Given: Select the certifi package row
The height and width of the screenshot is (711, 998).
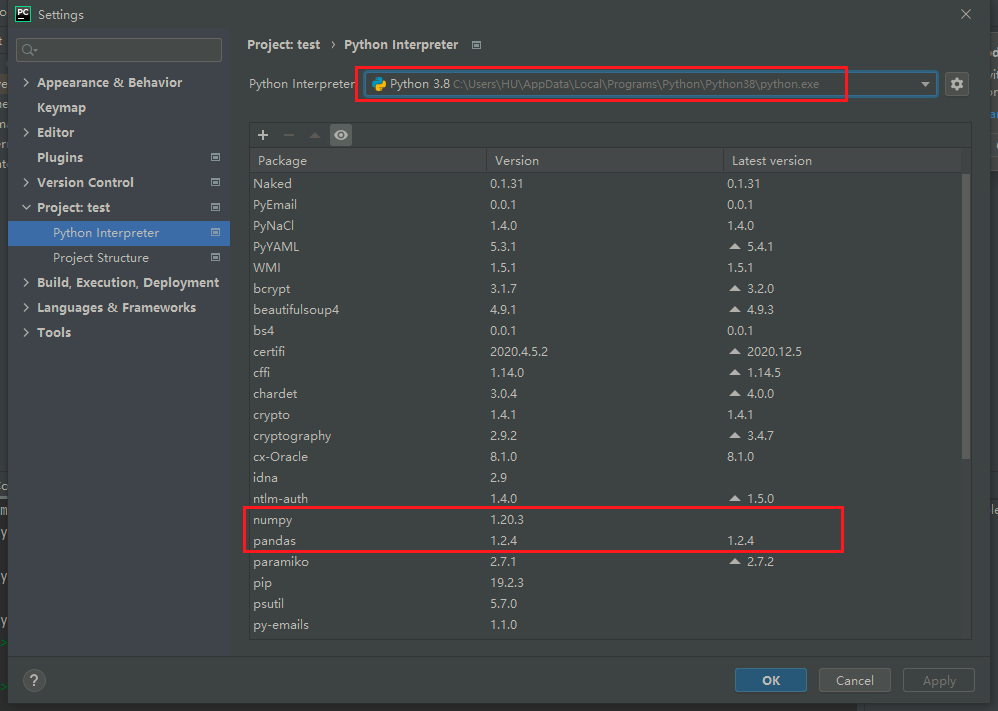Looking at the screenshot, I should pos(605,351).
